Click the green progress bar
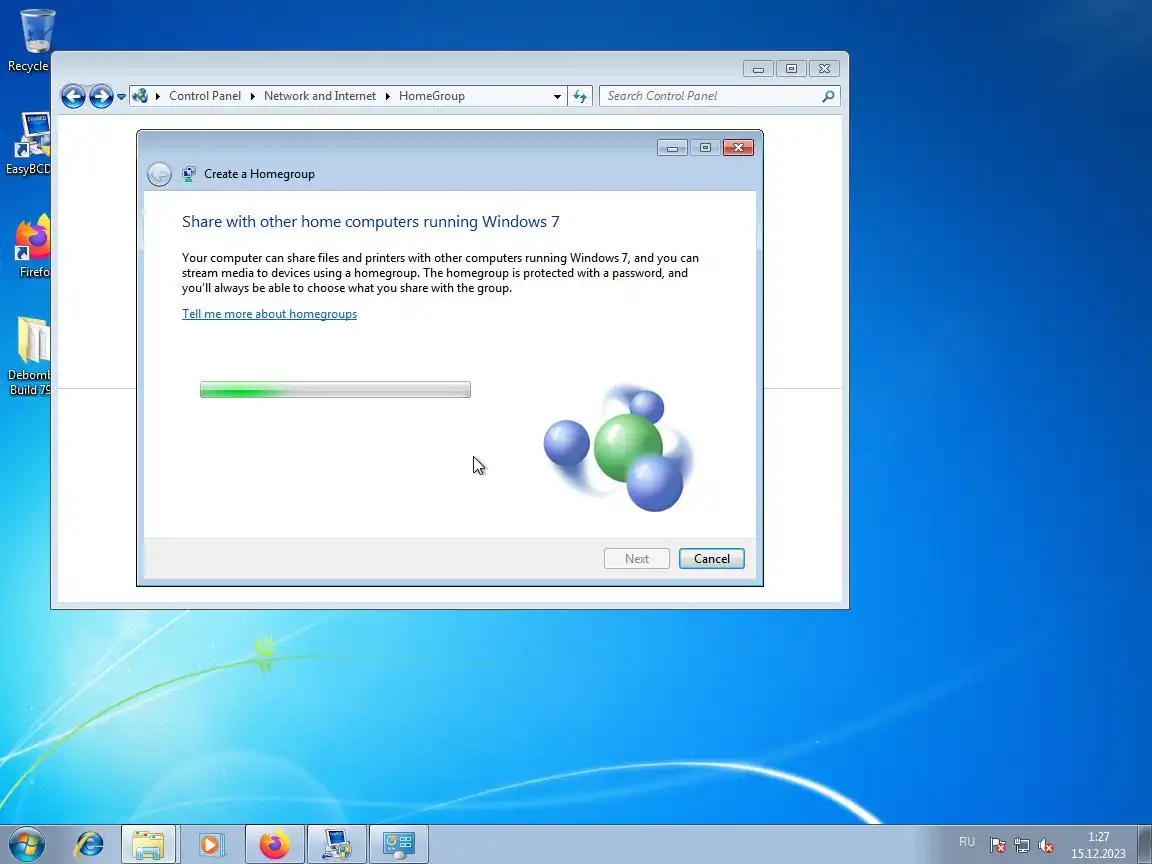Image resolution: width=1152 pixels, height=864 pixels. pos(335,389)
